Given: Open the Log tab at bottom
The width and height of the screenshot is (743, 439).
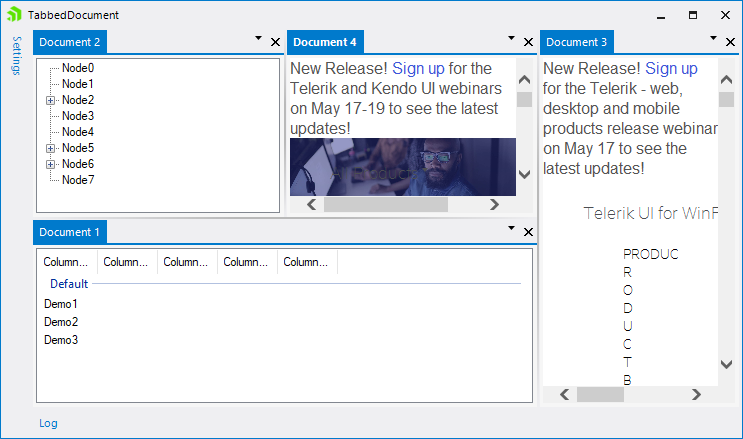Looking at the screenshot, I should [x=48, y=423].
